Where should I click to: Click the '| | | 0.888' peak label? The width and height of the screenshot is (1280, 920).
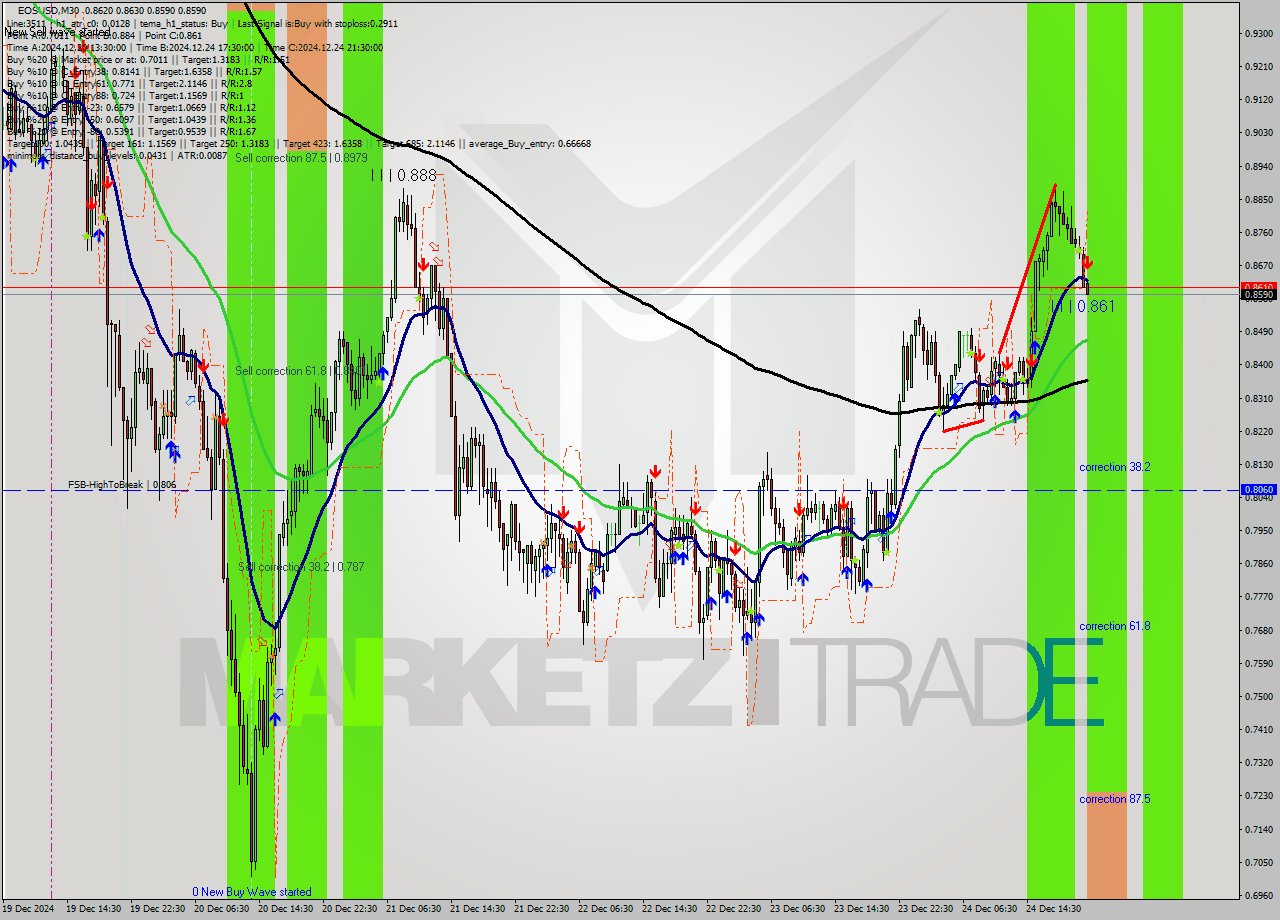coord(404,175)
